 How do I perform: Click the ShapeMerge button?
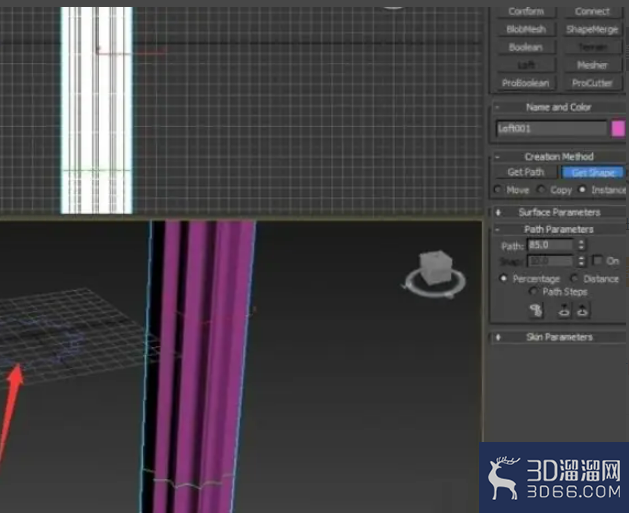pos(592,29)
